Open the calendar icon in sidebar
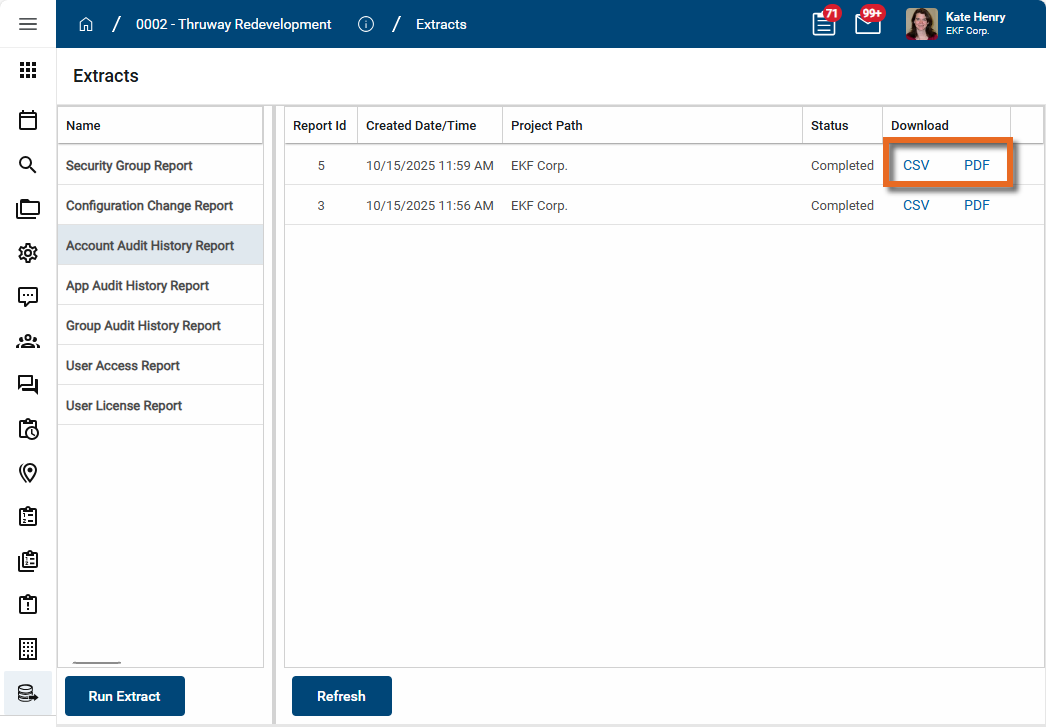The image size is (1046, 727). pos(28,120)
